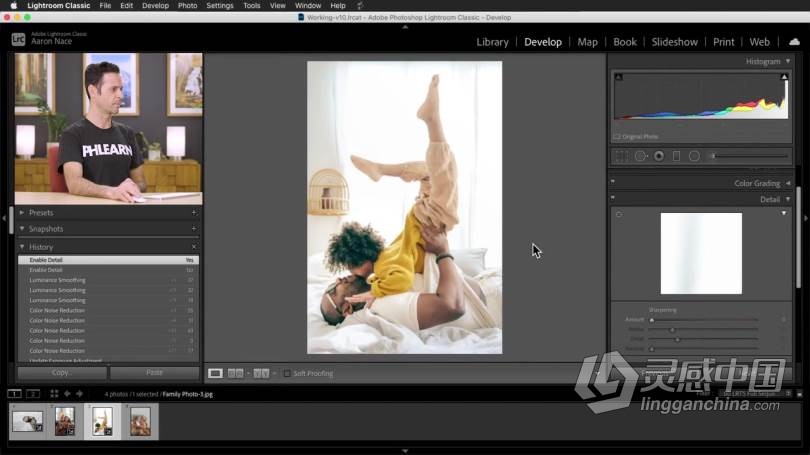The image size is (810, 455).
Task: Toggle Detail panel on/off switch
Action: point(613,197)
